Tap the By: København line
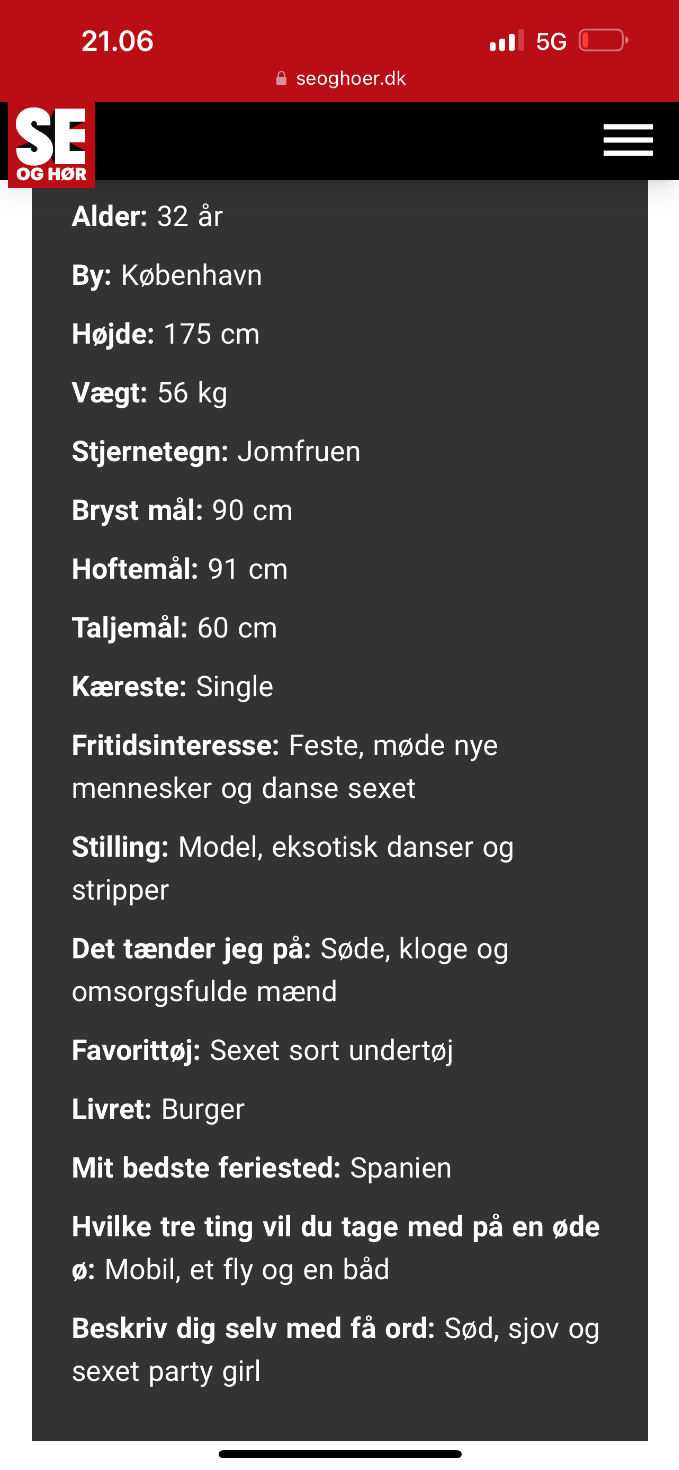The width and height of the screenshot is (679, 1470). 167,275
